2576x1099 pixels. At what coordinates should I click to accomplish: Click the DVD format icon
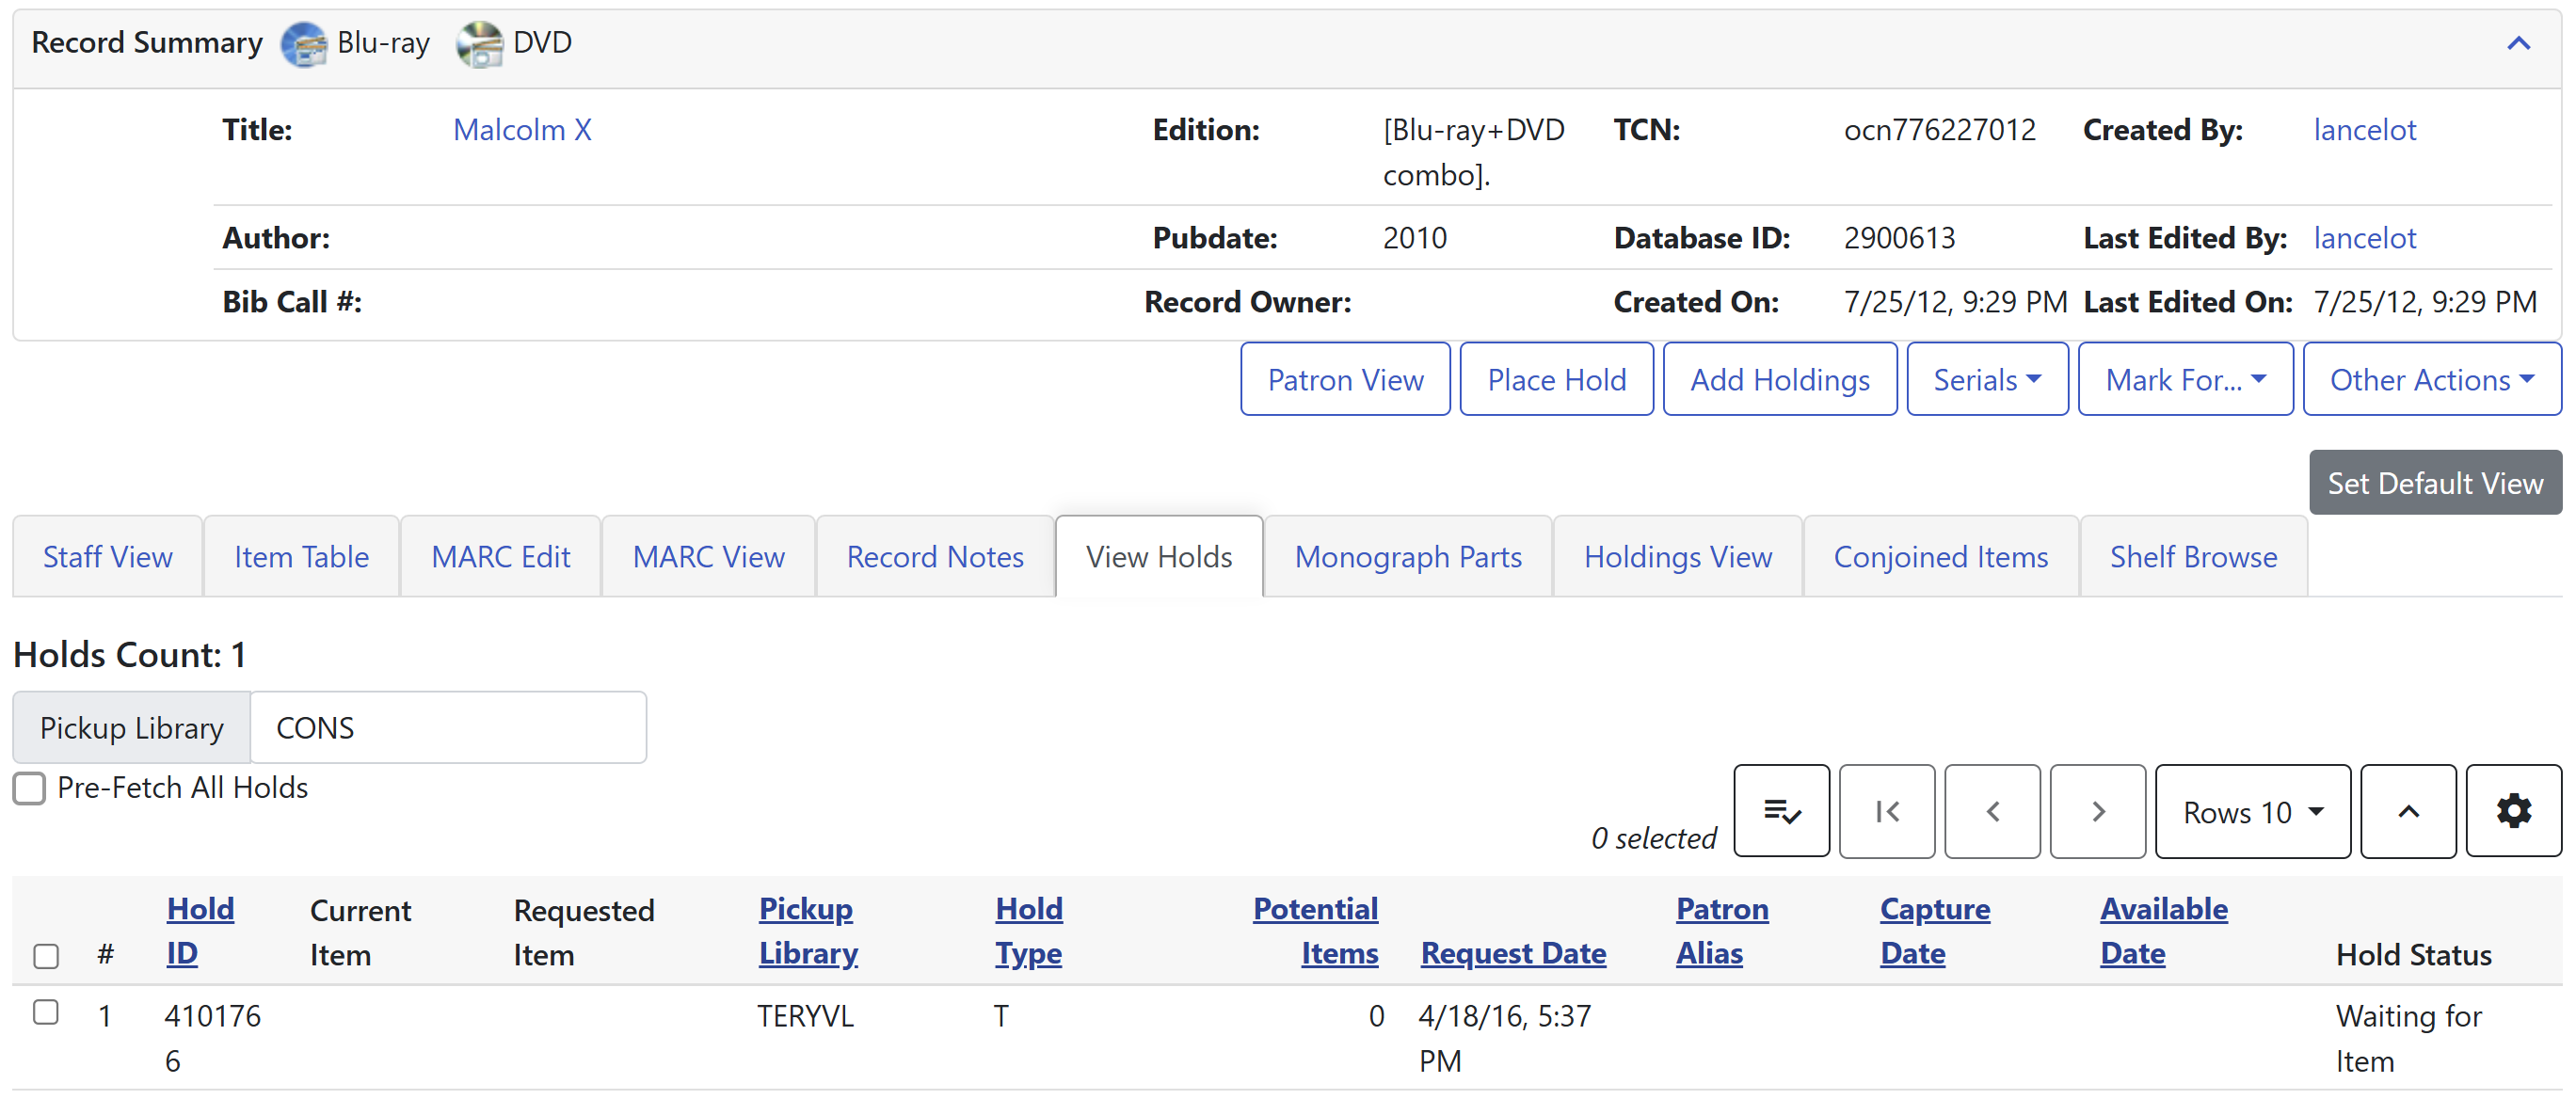tap(479, 44)
